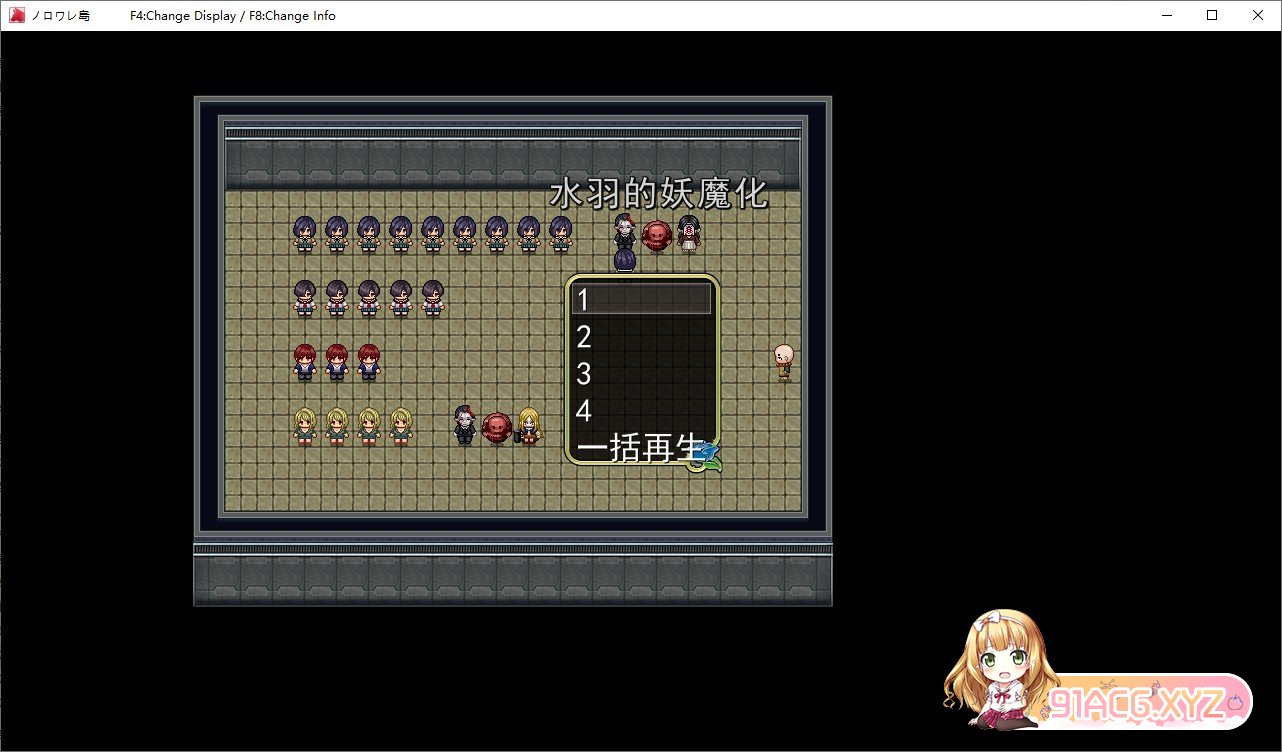Click the lower red skull orb sprite
Viewport: 1282px width, 752px height.
click(496, 427)
